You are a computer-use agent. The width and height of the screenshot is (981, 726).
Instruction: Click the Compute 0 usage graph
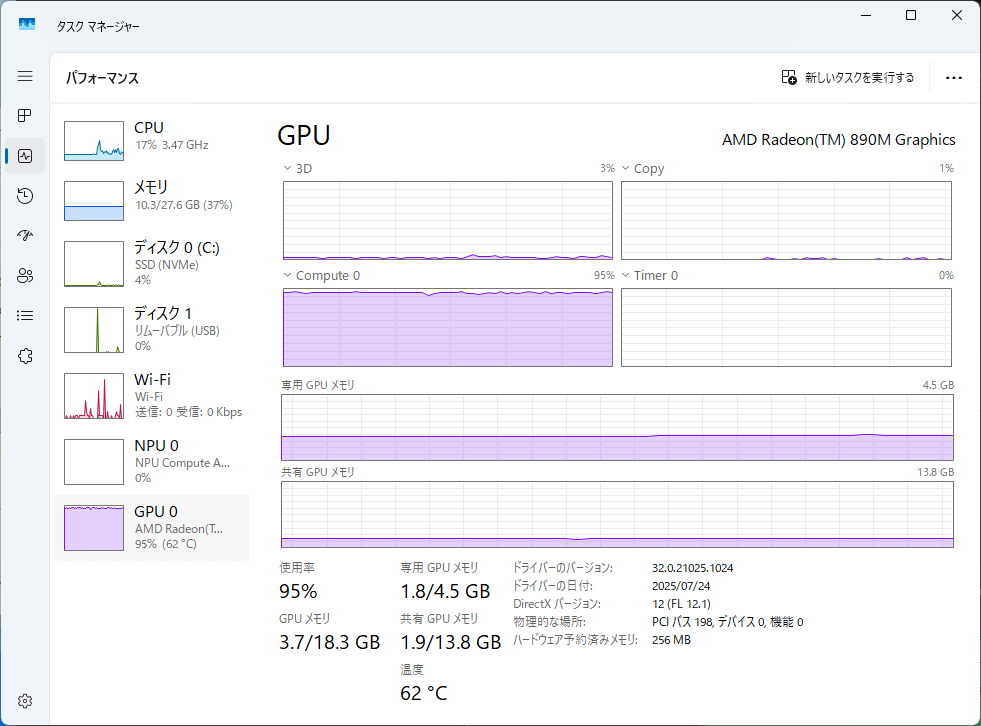448,327
